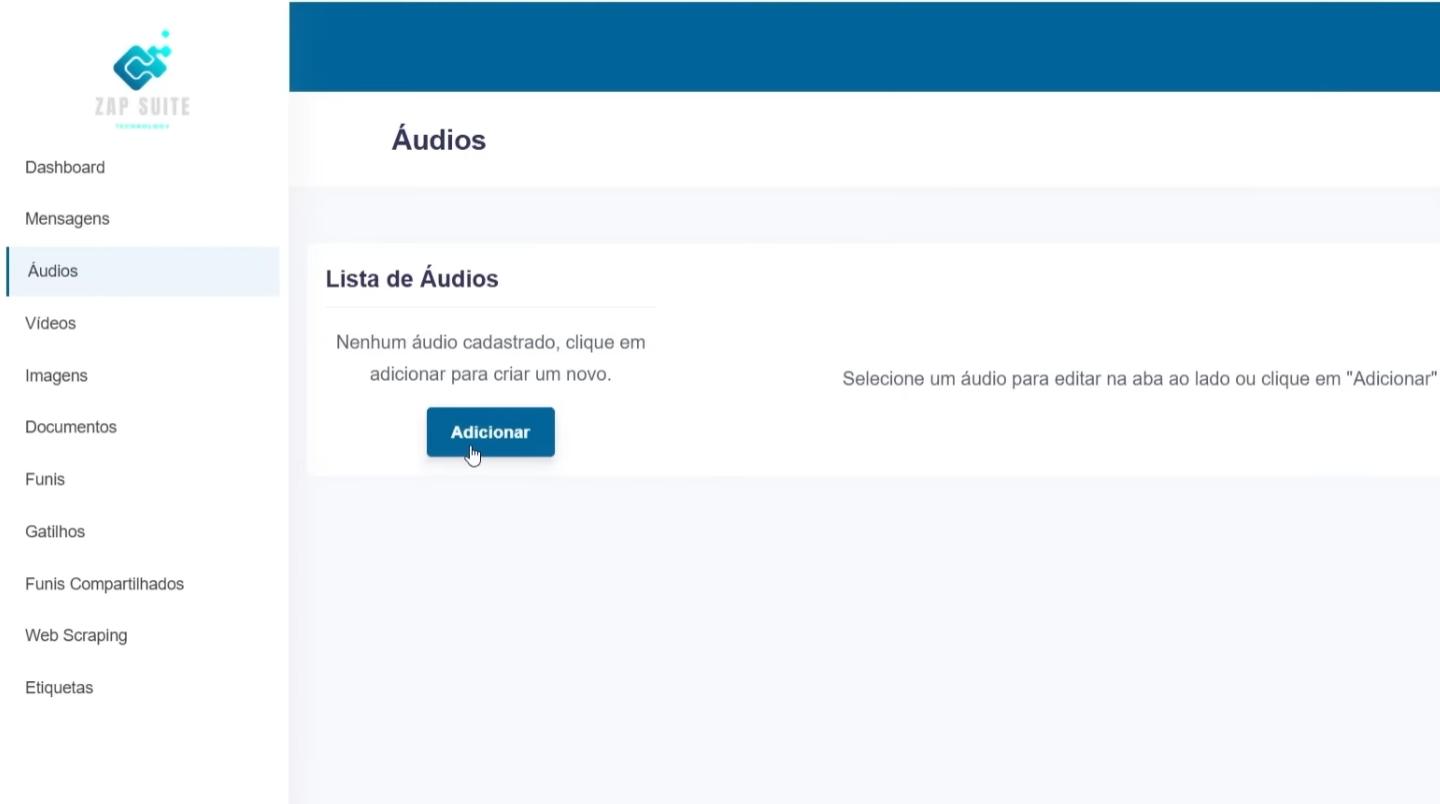Select Funis in the sidebar
Viewport: 1440px width, 804px height.
(45, 479)
